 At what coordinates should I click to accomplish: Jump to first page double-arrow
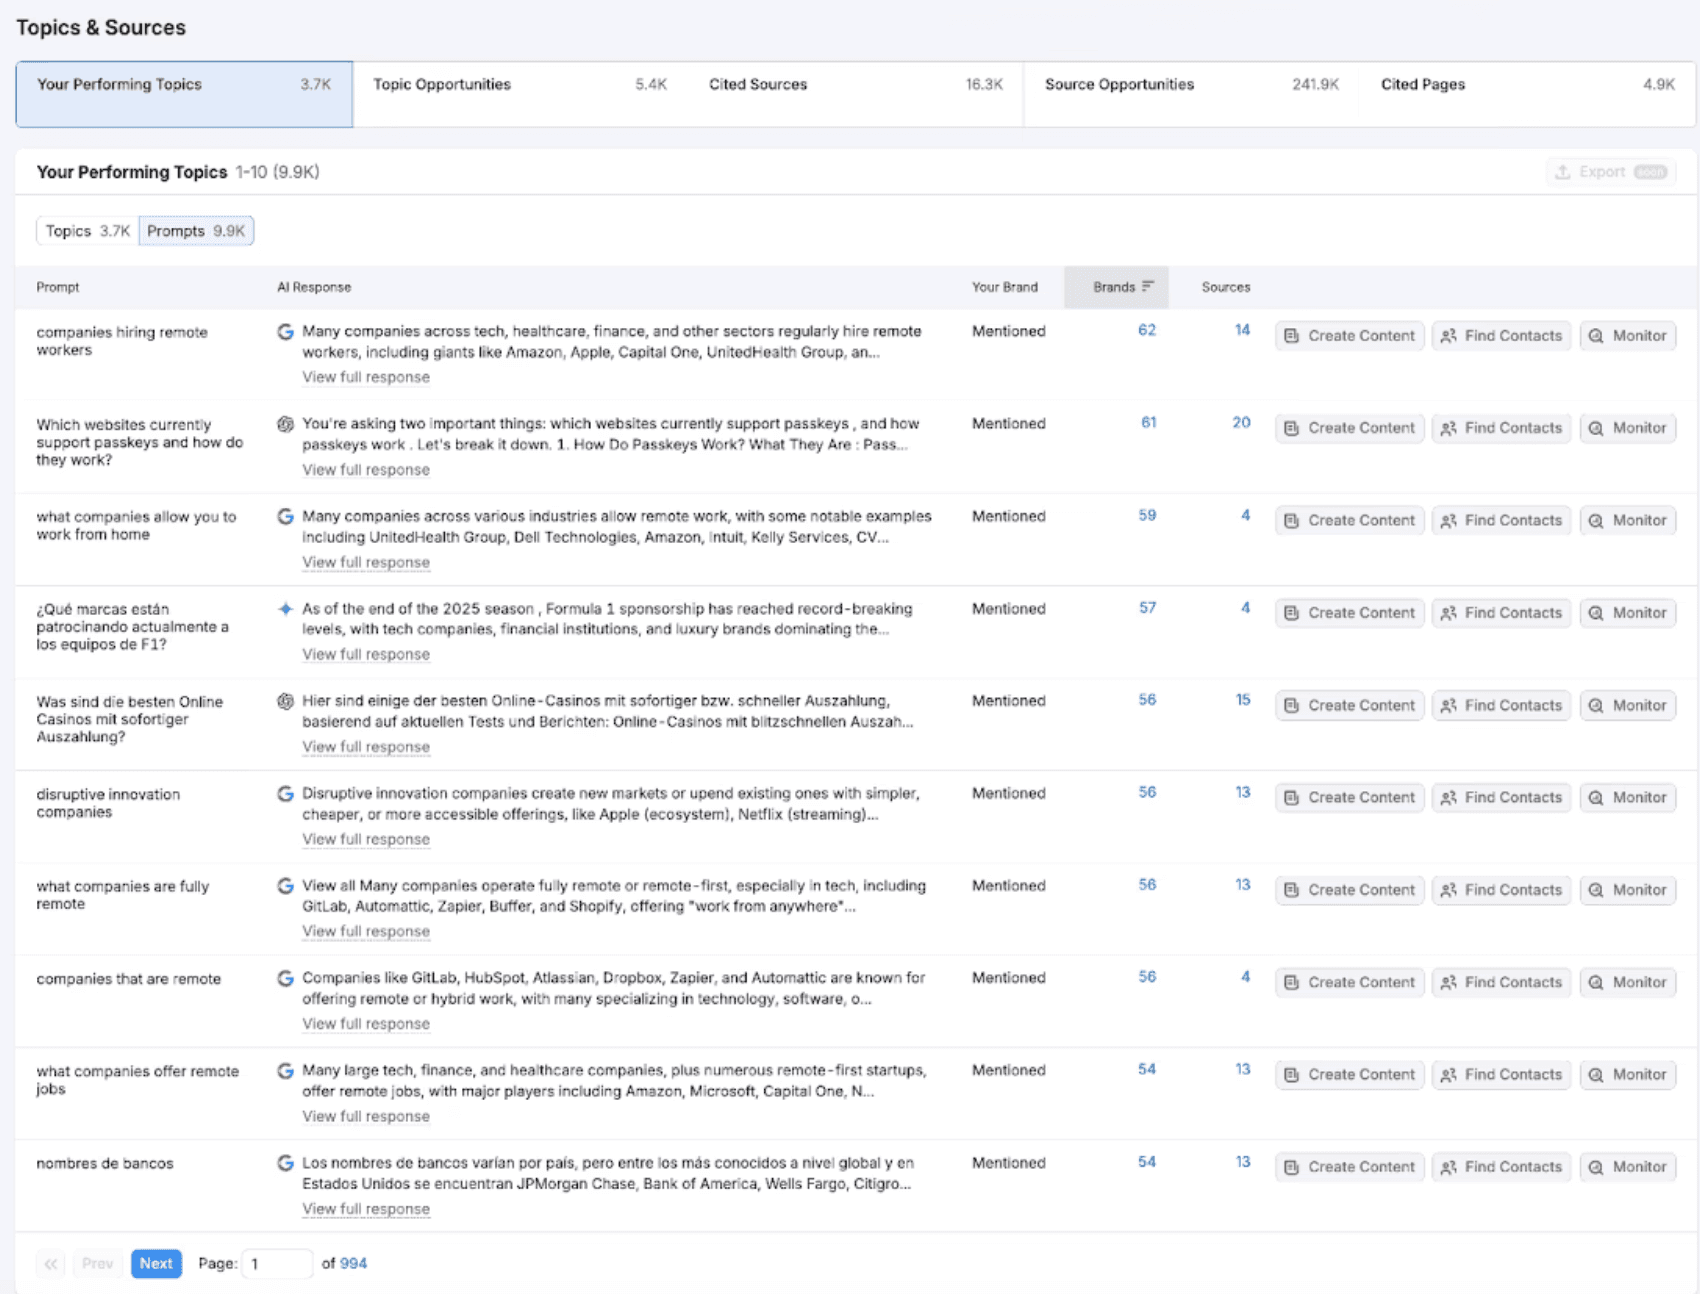click(51, 1264)
